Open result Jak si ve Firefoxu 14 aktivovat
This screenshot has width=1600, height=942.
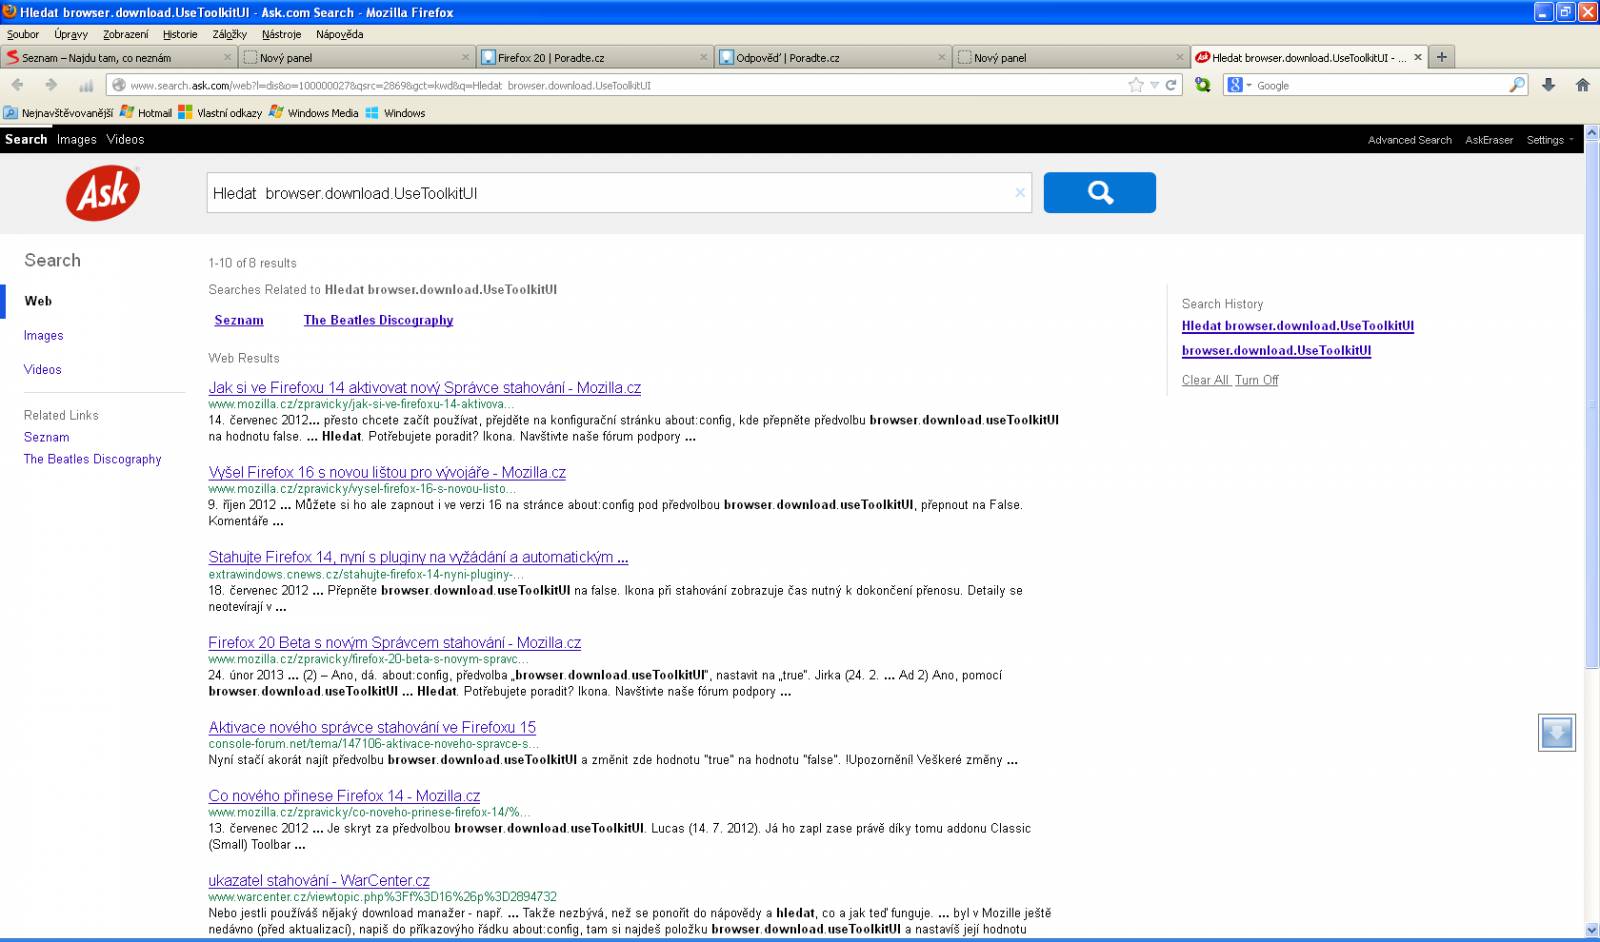[x=425, y=388]
